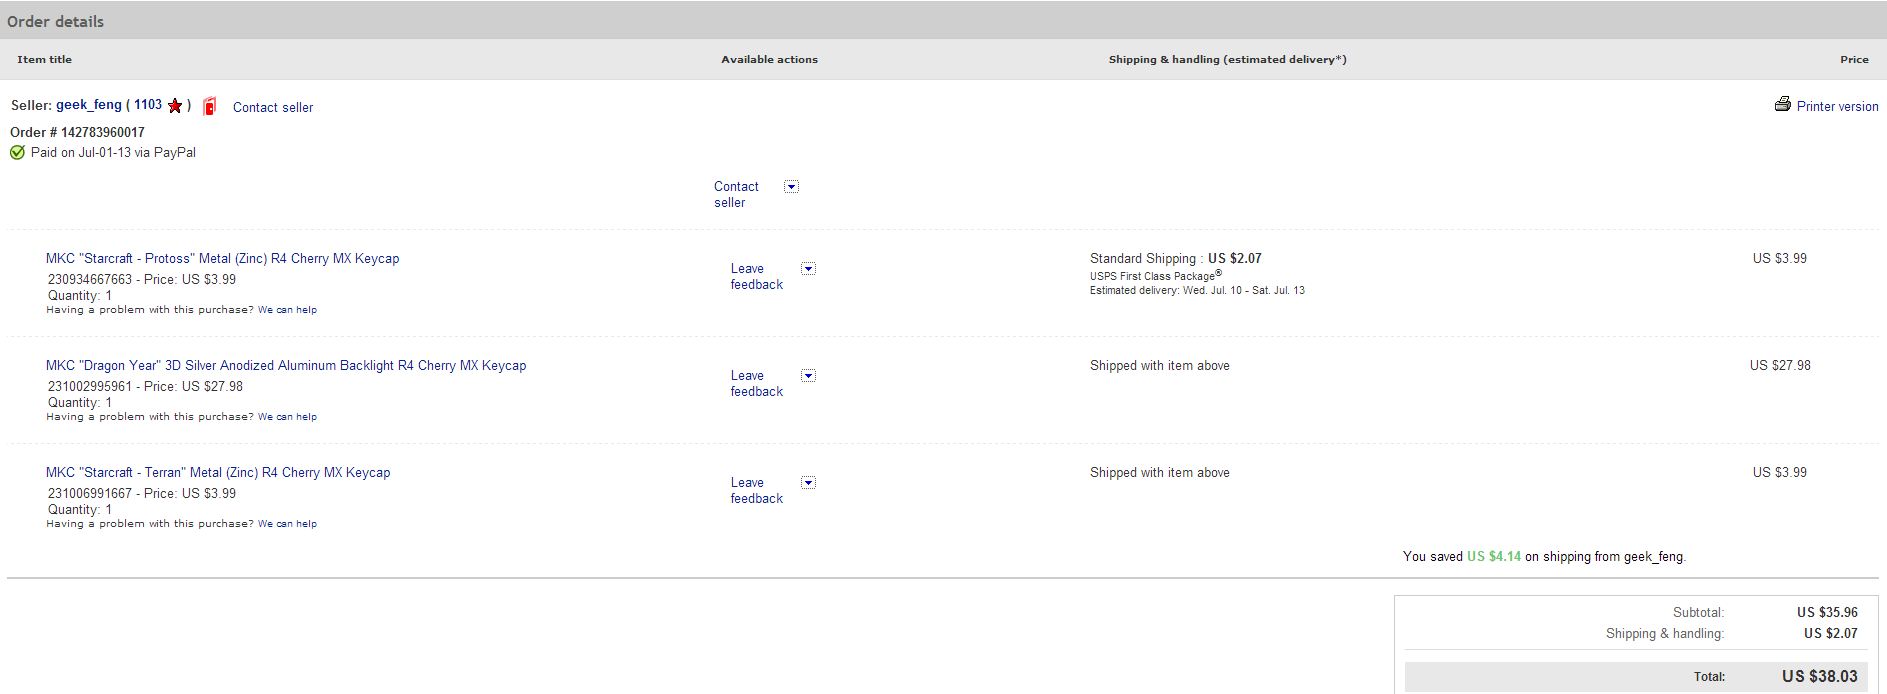1887x694 pixels.
Task: Open the geek_feng seller profile link
Action: tap(89, 105)
